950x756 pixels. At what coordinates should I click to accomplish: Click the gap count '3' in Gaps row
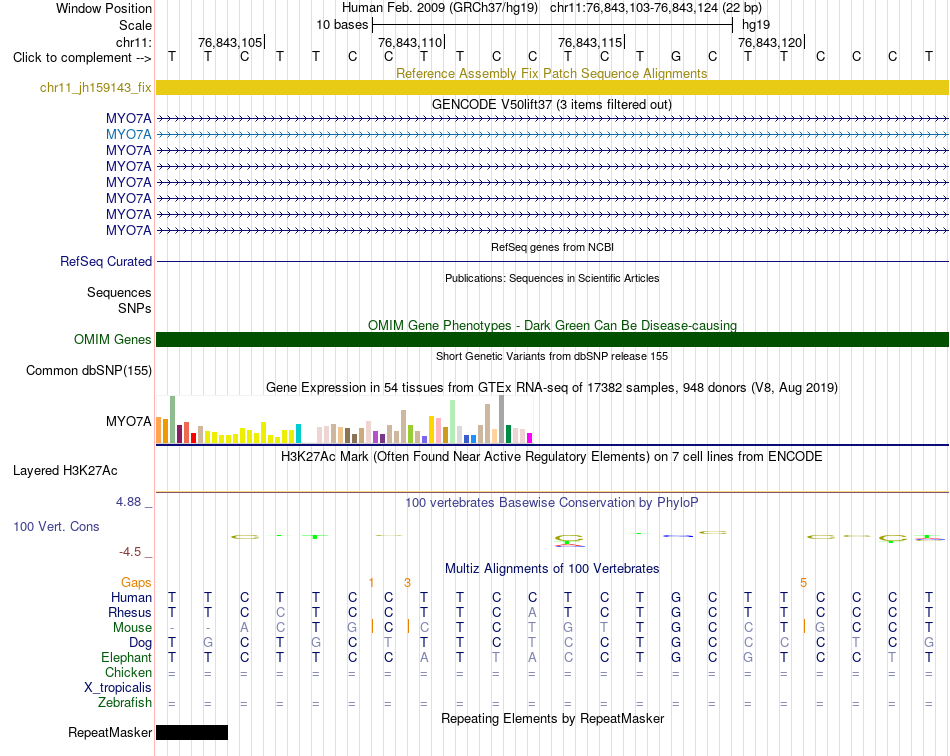(x=407, y=583)
